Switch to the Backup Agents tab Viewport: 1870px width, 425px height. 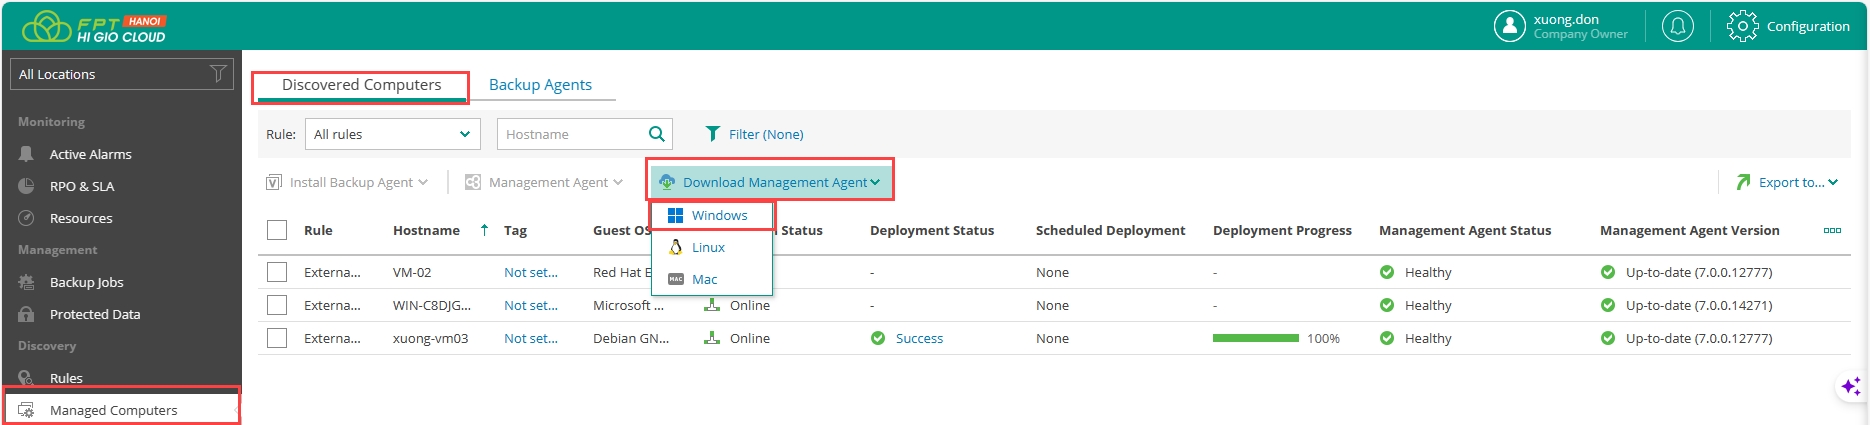[x=540, y=85]
